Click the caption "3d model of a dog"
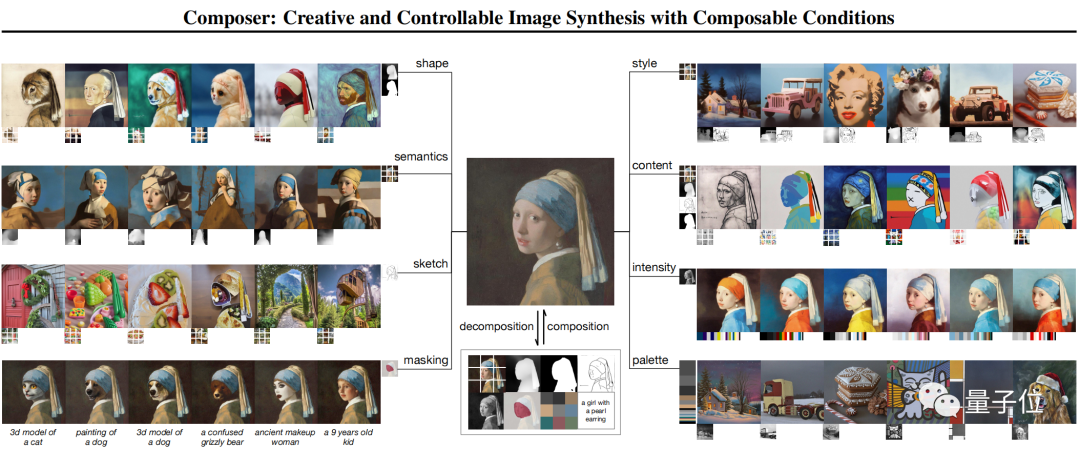 click(x=159, y=437)
